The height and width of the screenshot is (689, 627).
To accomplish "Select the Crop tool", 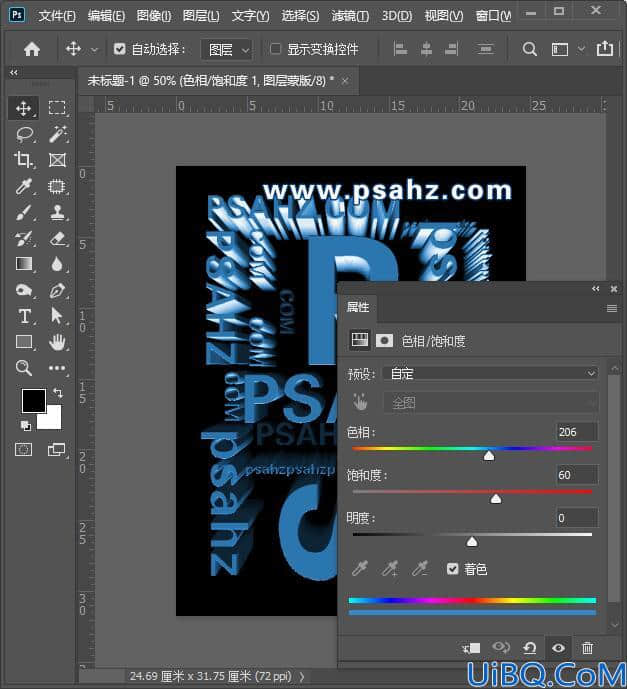I will [23, 160].
